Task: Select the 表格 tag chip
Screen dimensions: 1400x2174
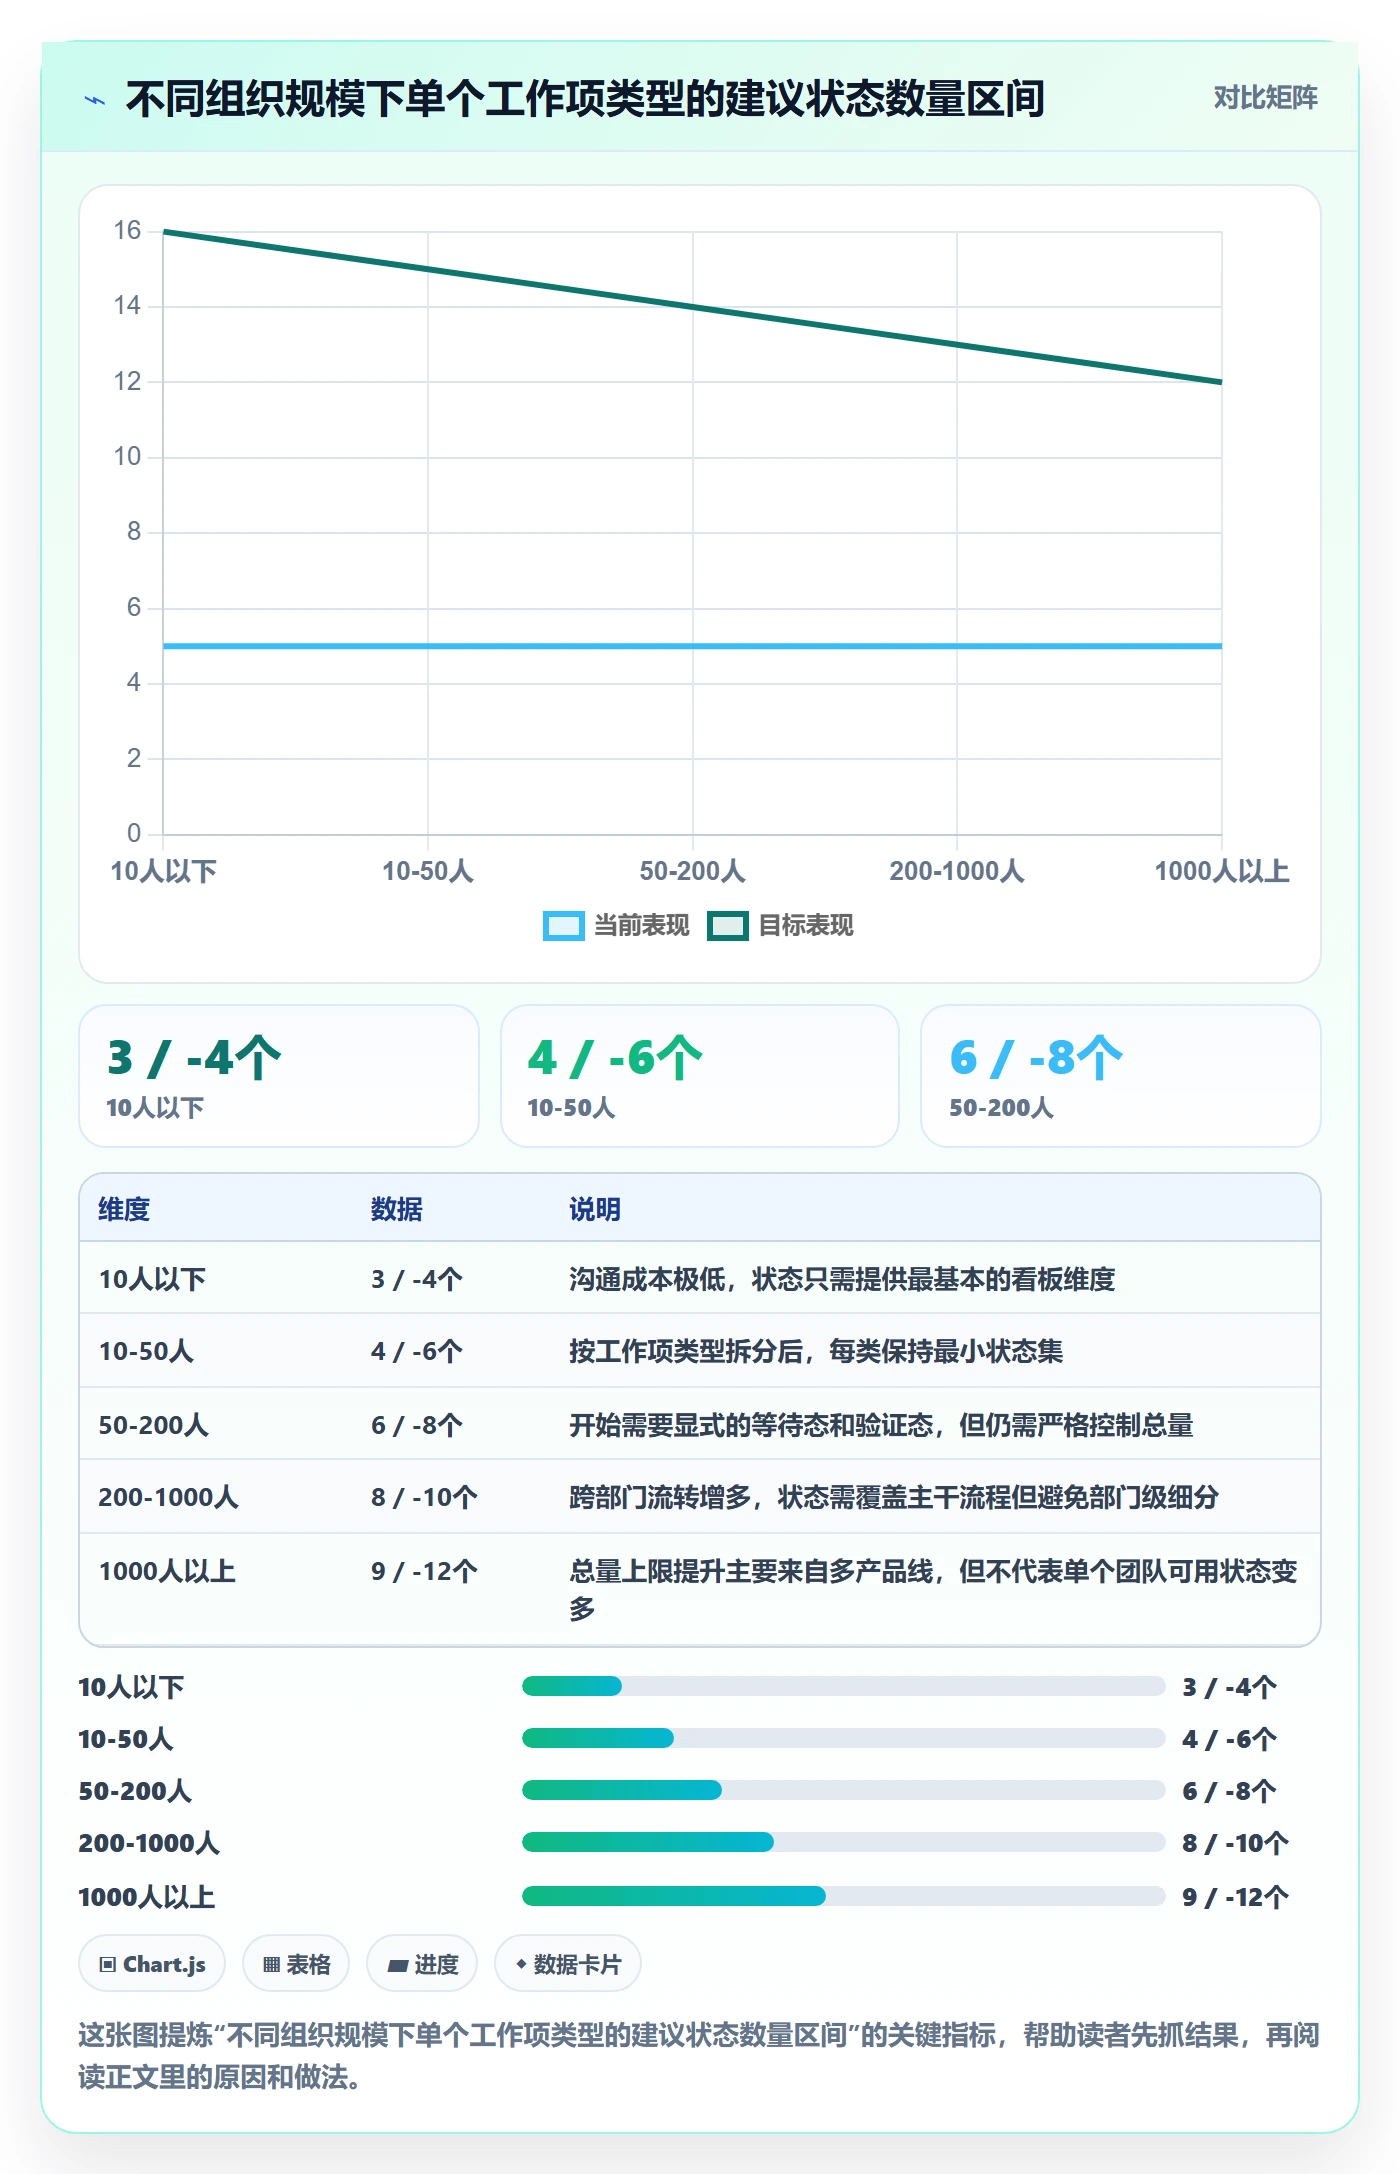Action: [296, 1964]
